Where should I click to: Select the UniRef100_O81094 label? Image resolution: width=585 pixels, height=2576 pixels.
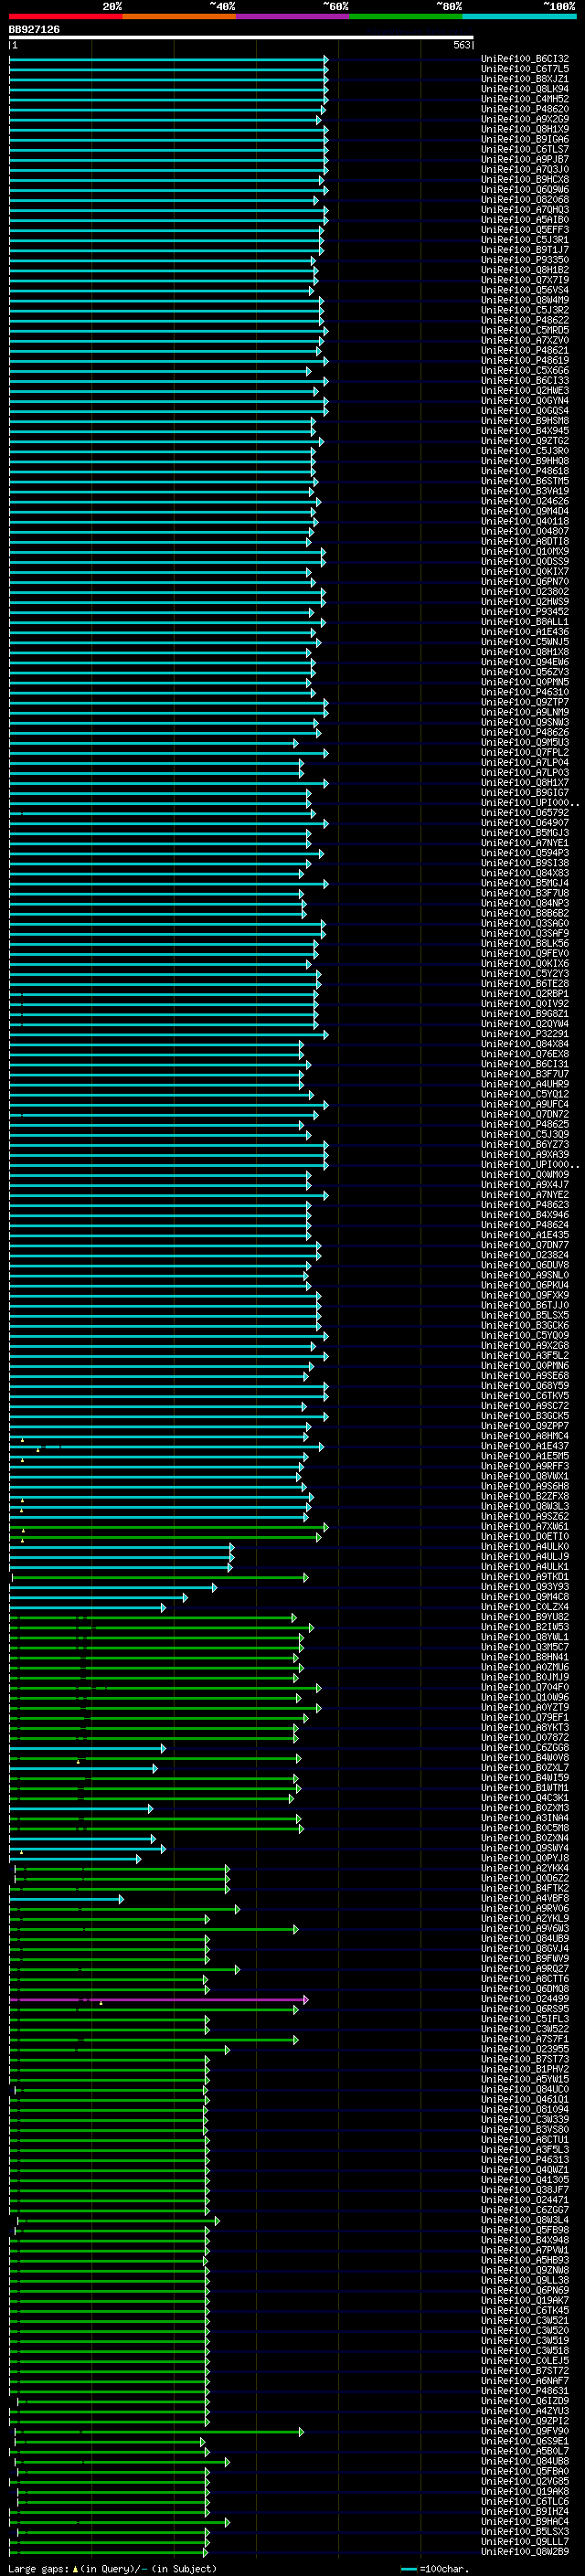coord(525,2109)
